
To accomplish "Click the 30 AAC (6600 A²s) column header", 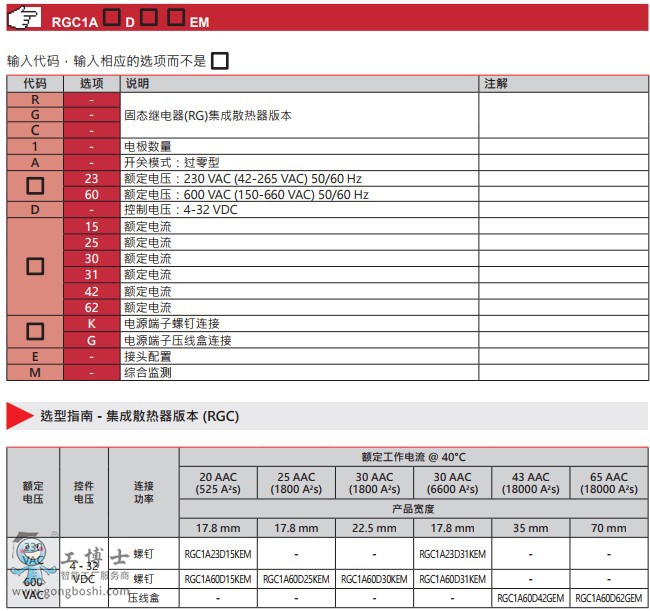I will 452,484.
